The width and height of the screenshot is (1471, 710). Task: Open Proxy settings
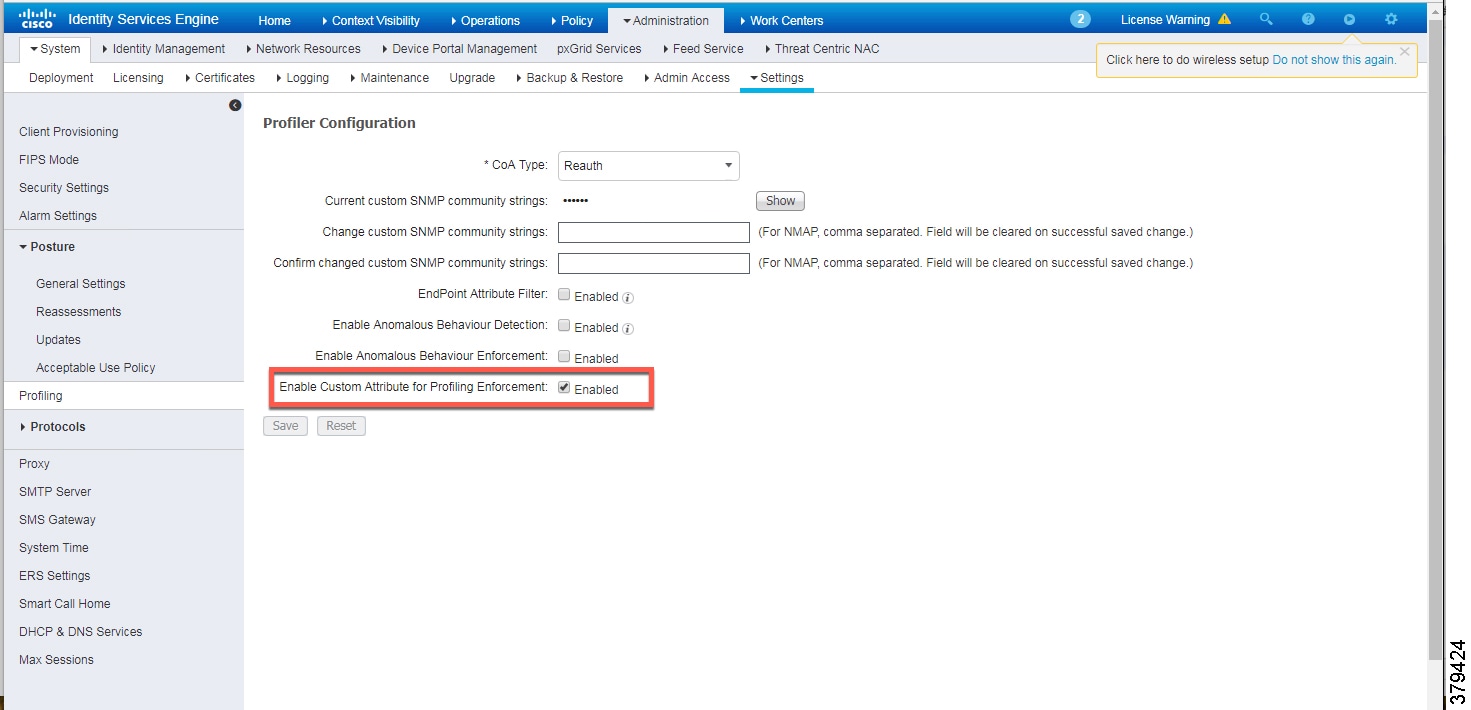click(34, 464)
